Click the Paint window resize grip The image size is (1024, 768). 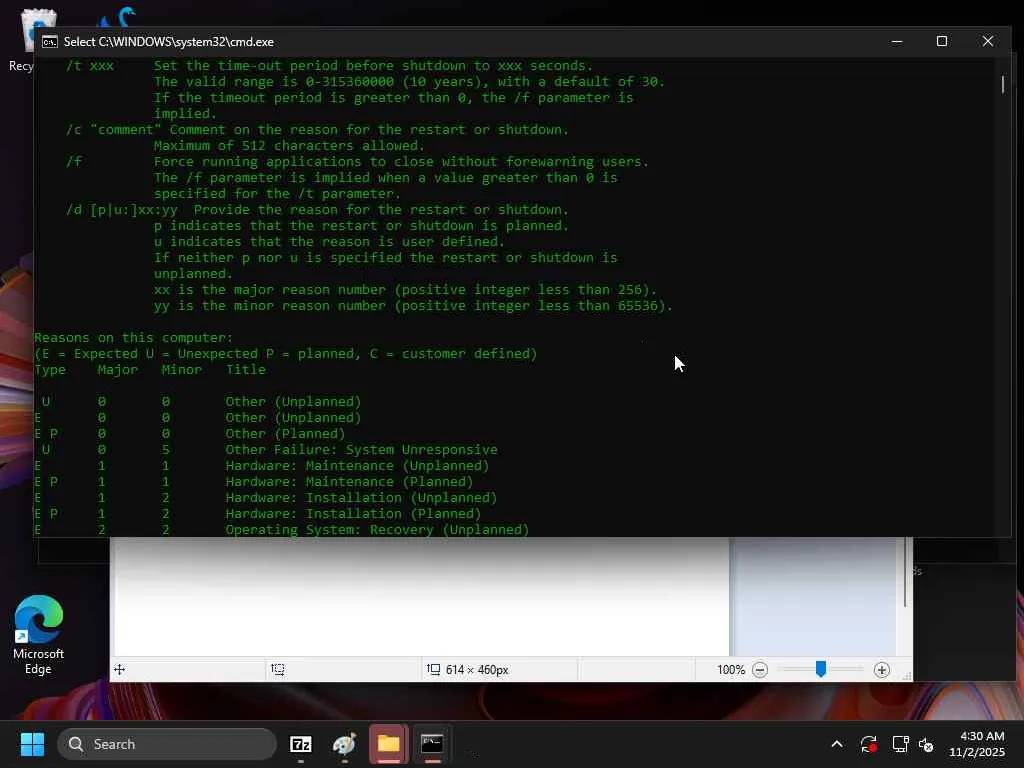[x=906, y=676]
